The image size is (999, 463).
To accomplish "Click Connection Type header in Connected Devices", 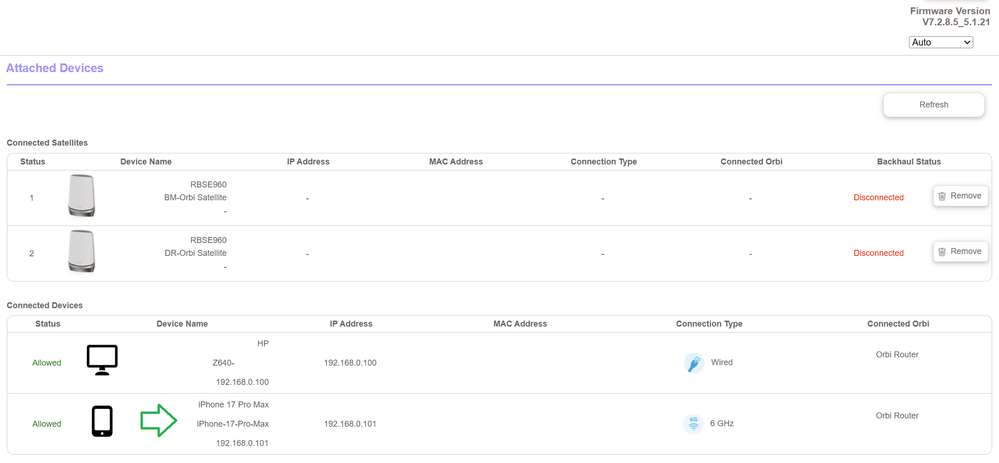I will (709, 324).
